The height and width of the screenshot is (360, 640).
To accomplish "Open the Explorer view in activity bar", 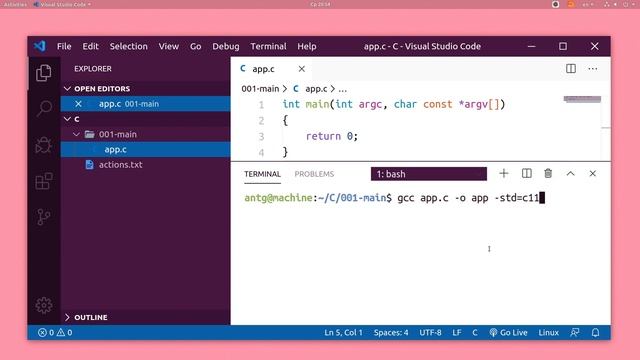I will click(44, 73).
